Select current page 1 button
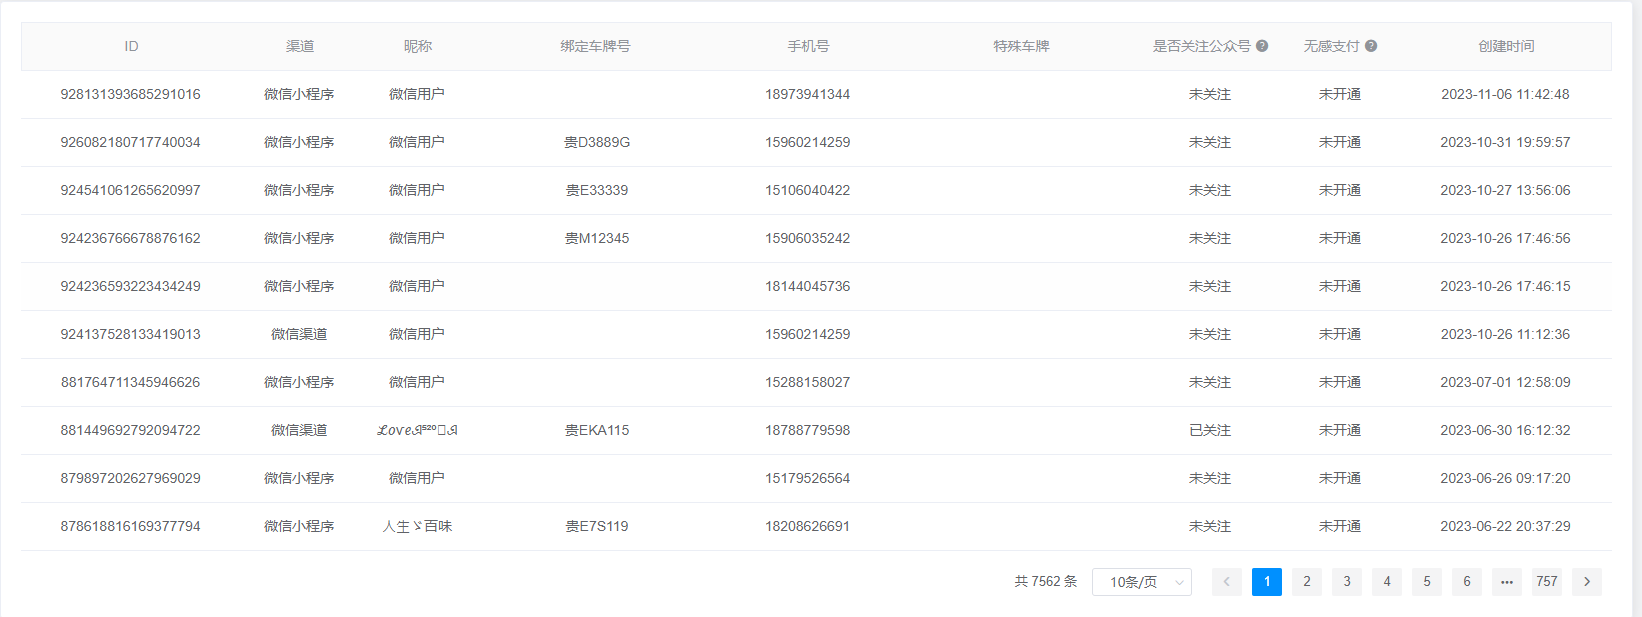This screenshot has width=1642, height=617. 1266,582
